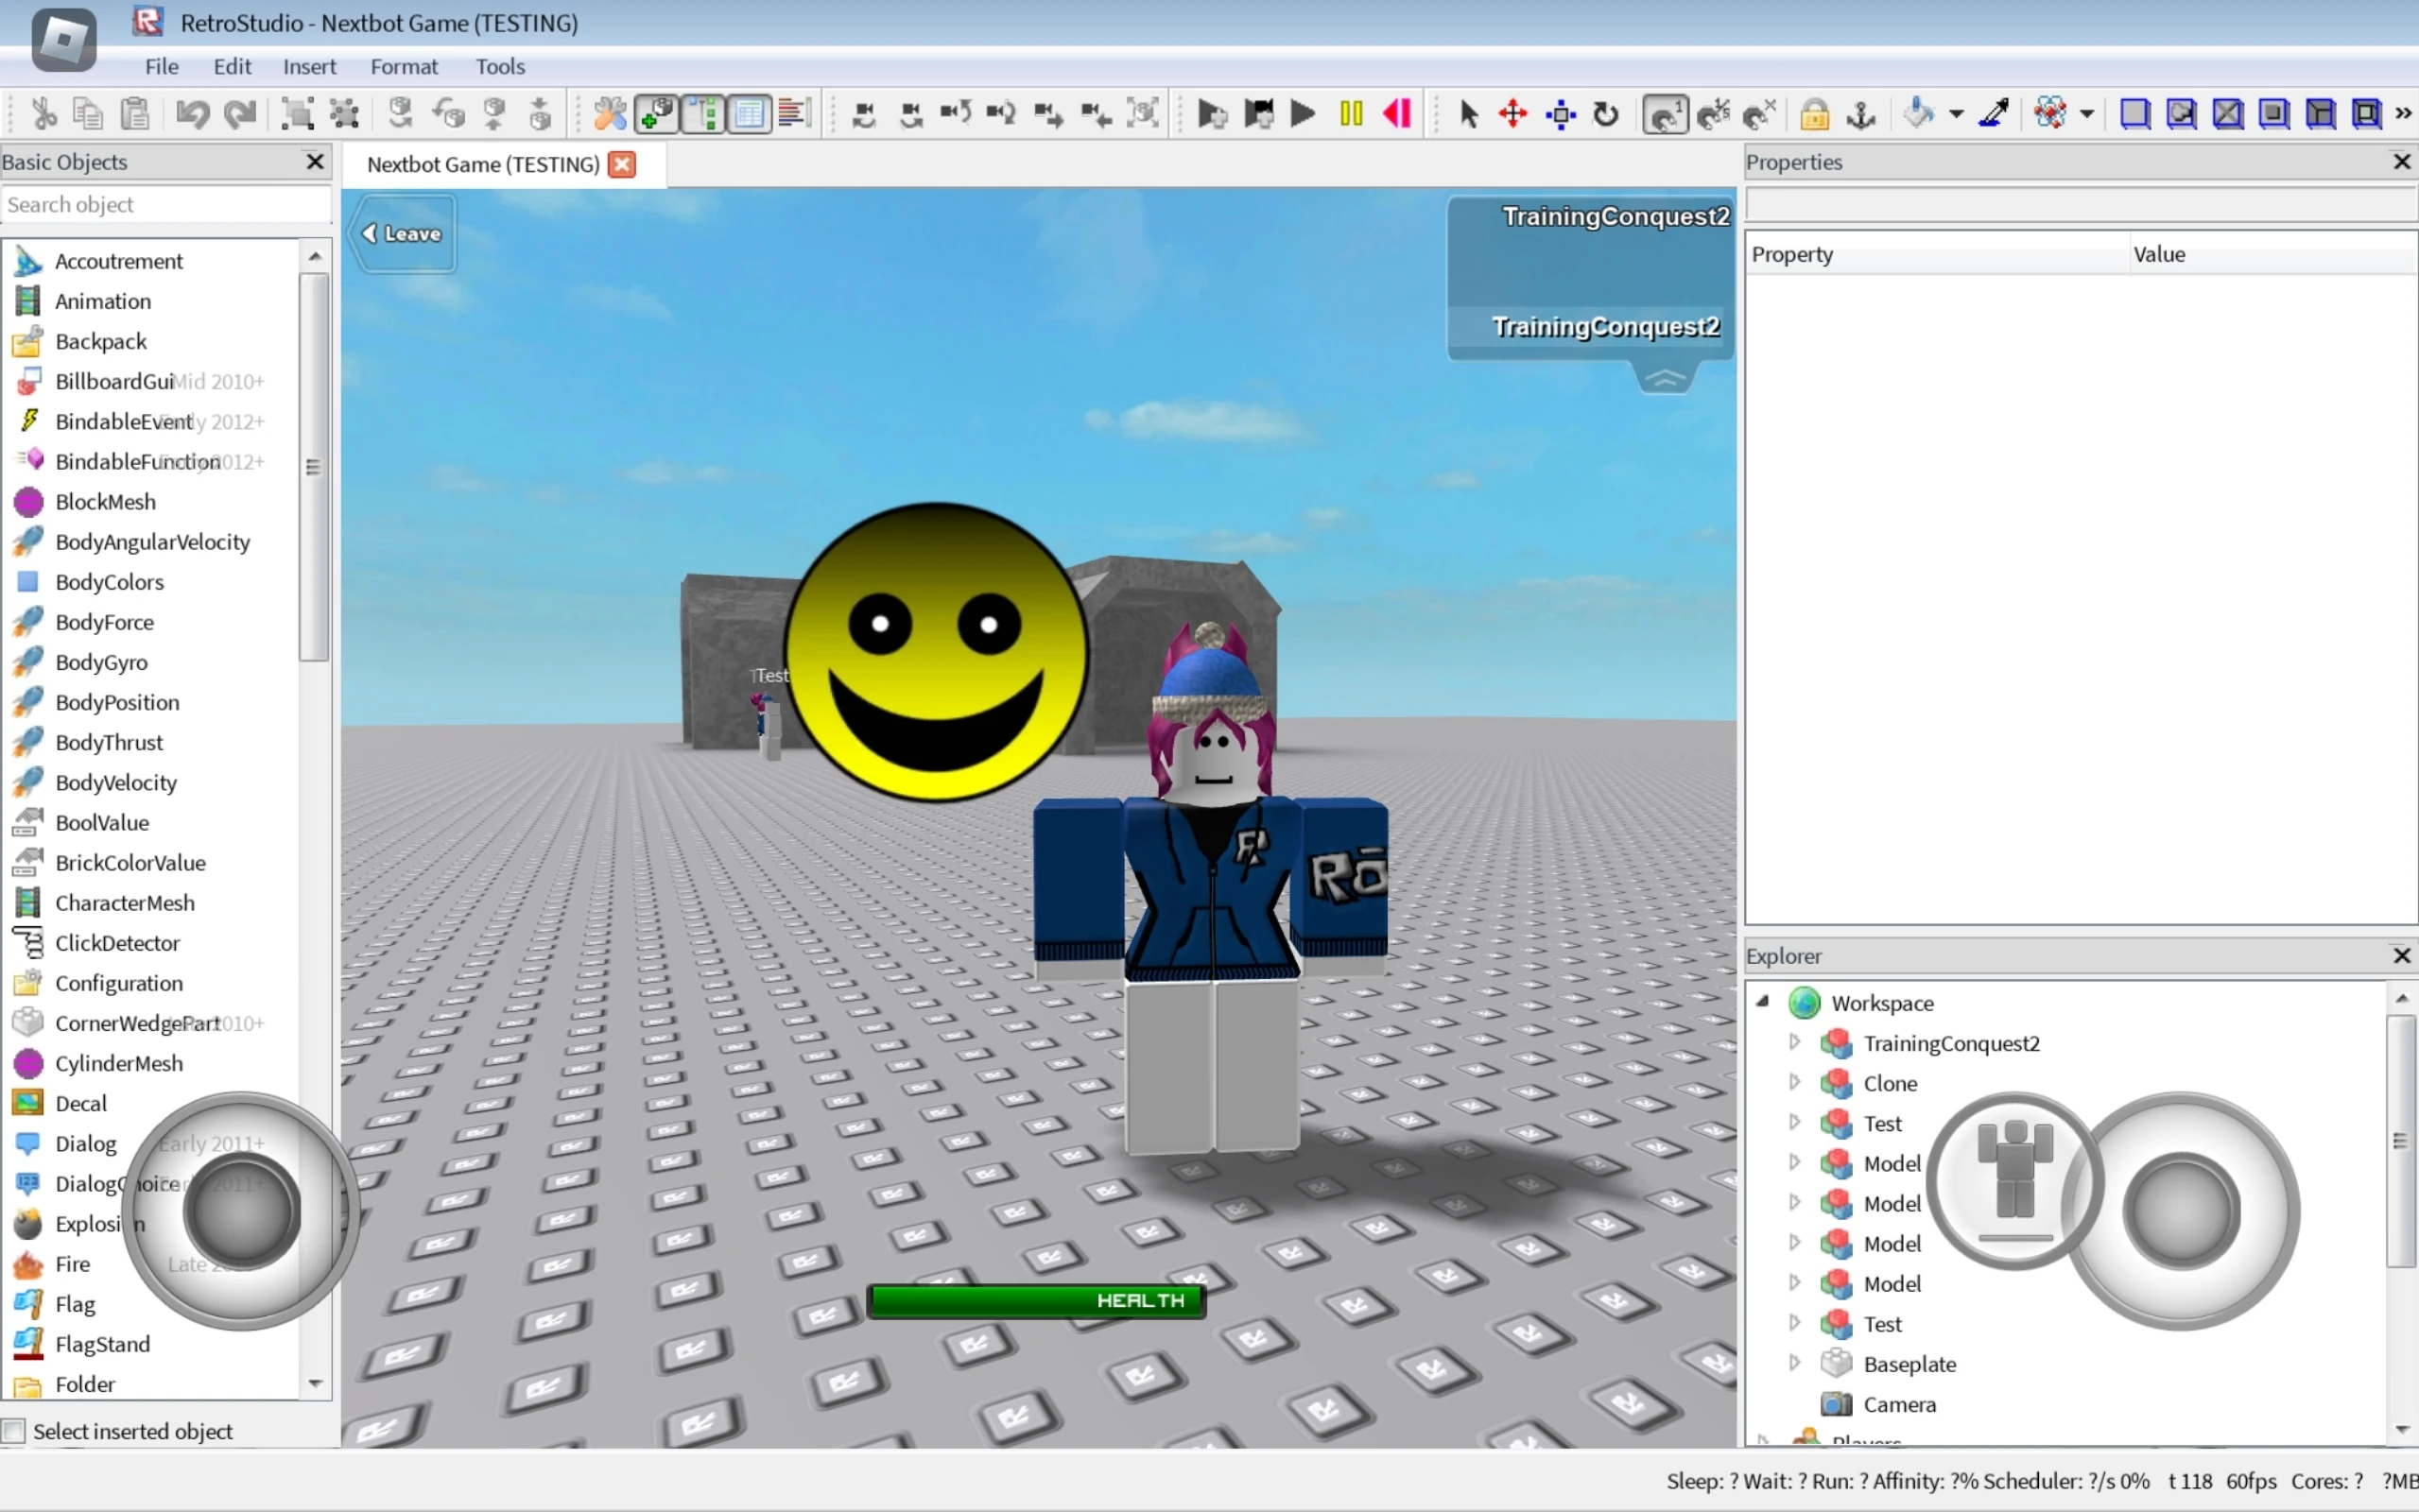Activate the Rotate tool
Viewport: 2419px width, 1512px height.
pos(1606,114)
